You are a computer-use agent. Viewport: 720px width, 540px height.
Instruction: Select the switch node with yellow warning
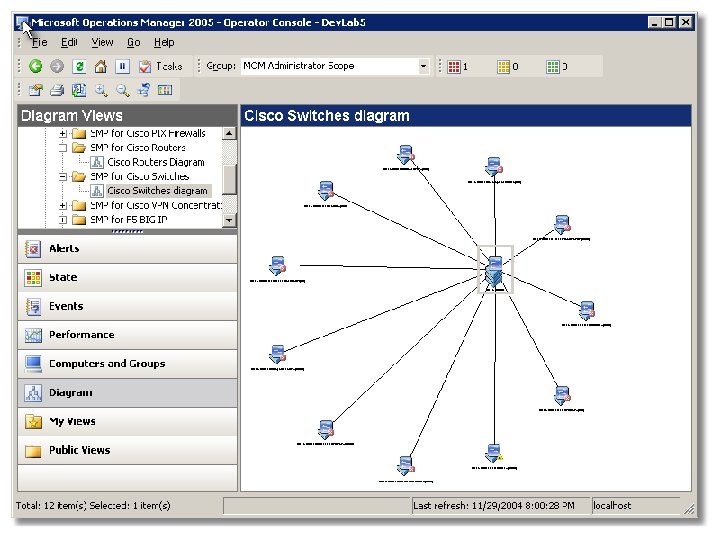494,454
